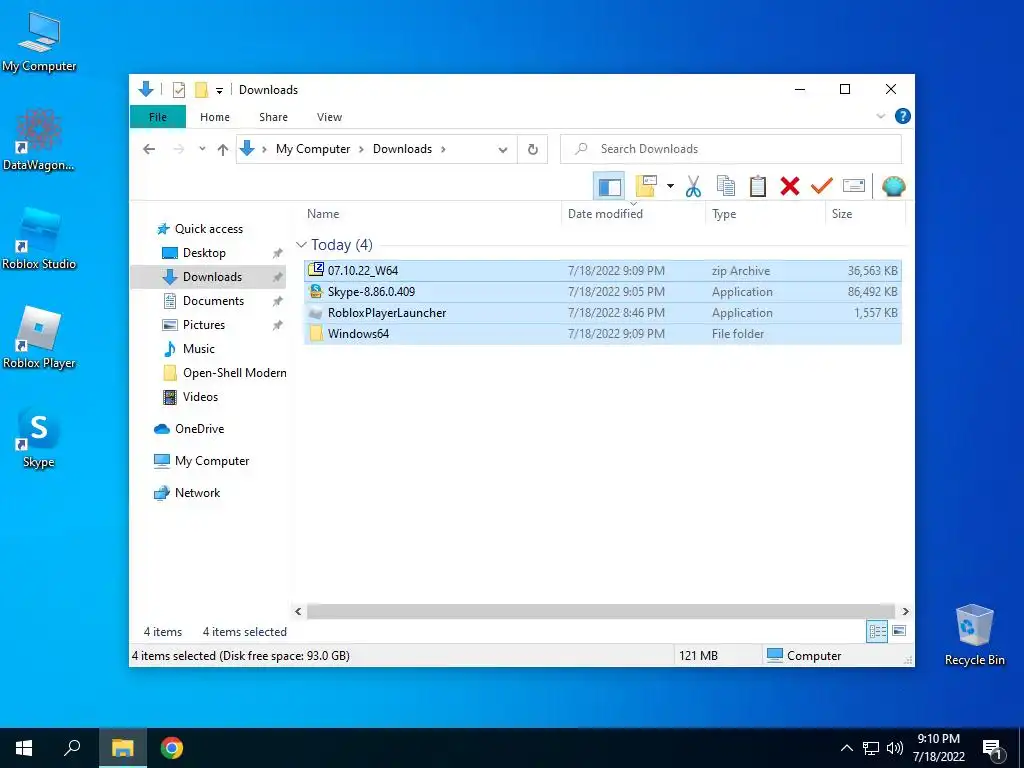Expand the ribbon using the chevron
Image resolution: width=1024 pixels, height=768 pixels.
coord(880,116)
